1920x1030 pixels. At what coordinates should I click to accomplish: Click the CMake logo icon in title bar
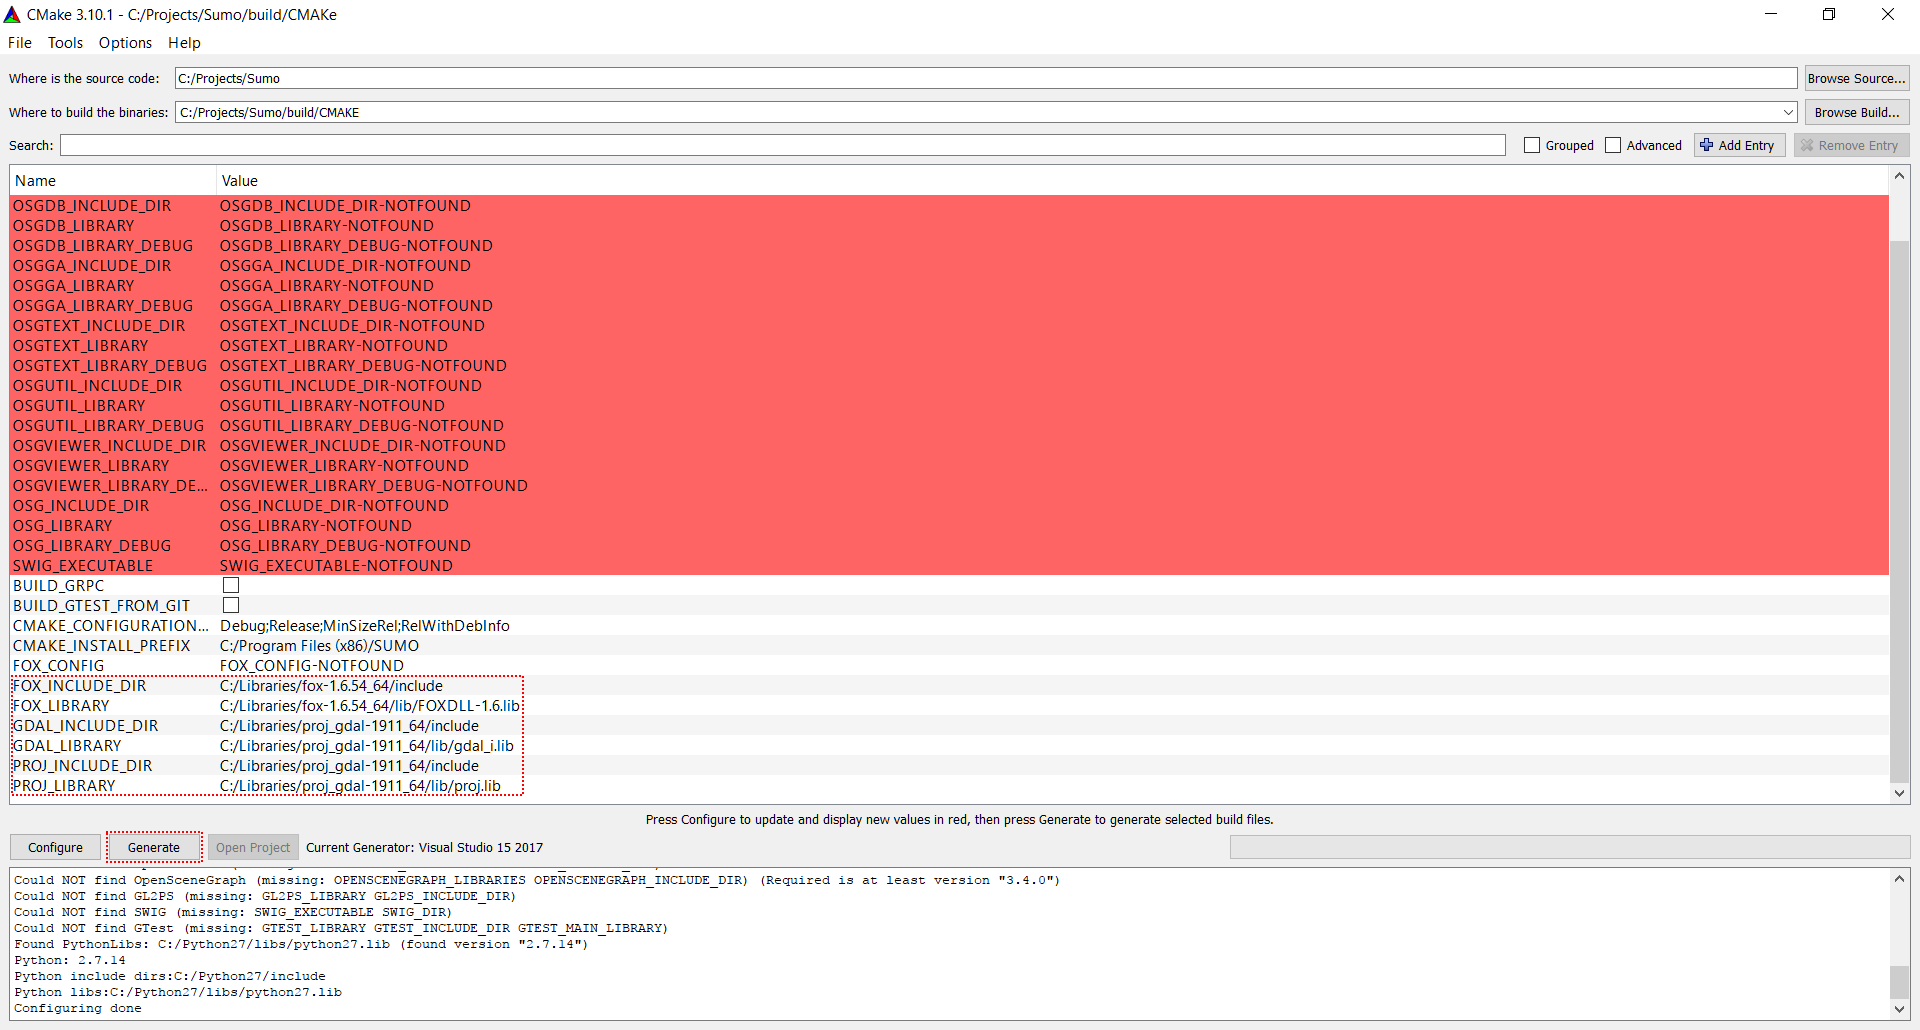(12, 15)
